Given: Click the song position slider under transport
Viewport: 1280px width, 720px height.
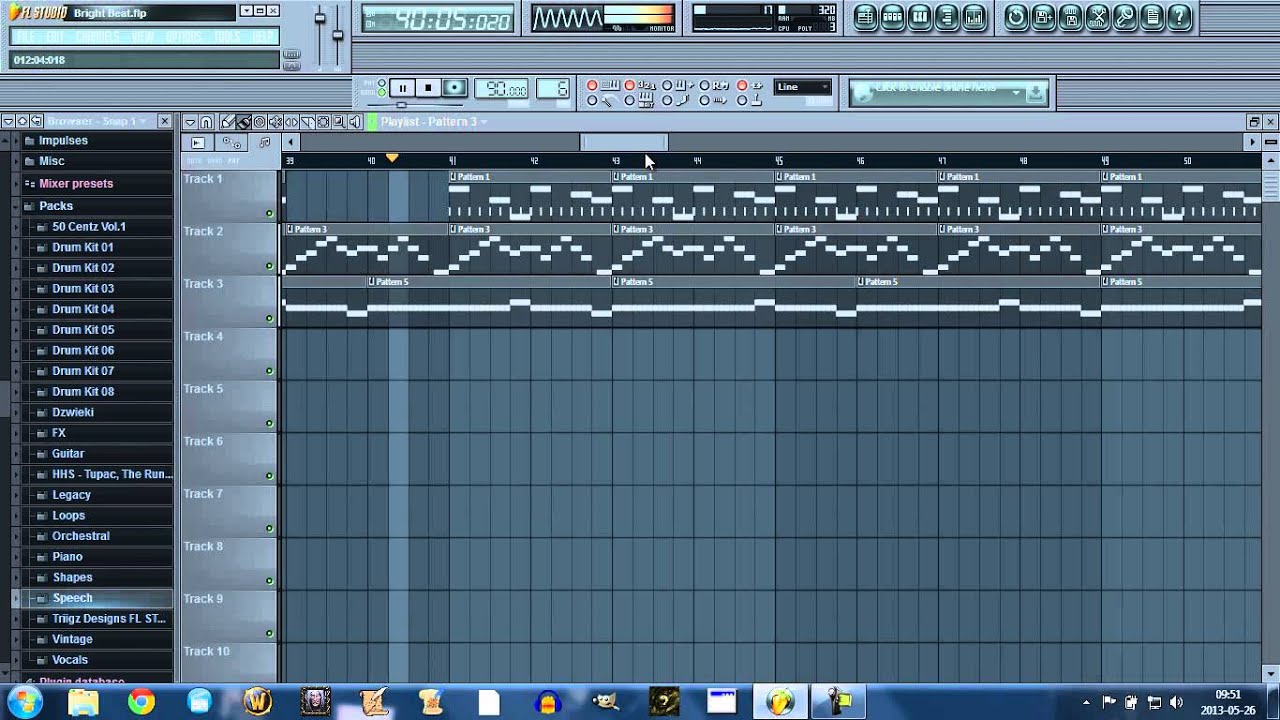Looking at the screenshot, I should [x=402, y=104].
